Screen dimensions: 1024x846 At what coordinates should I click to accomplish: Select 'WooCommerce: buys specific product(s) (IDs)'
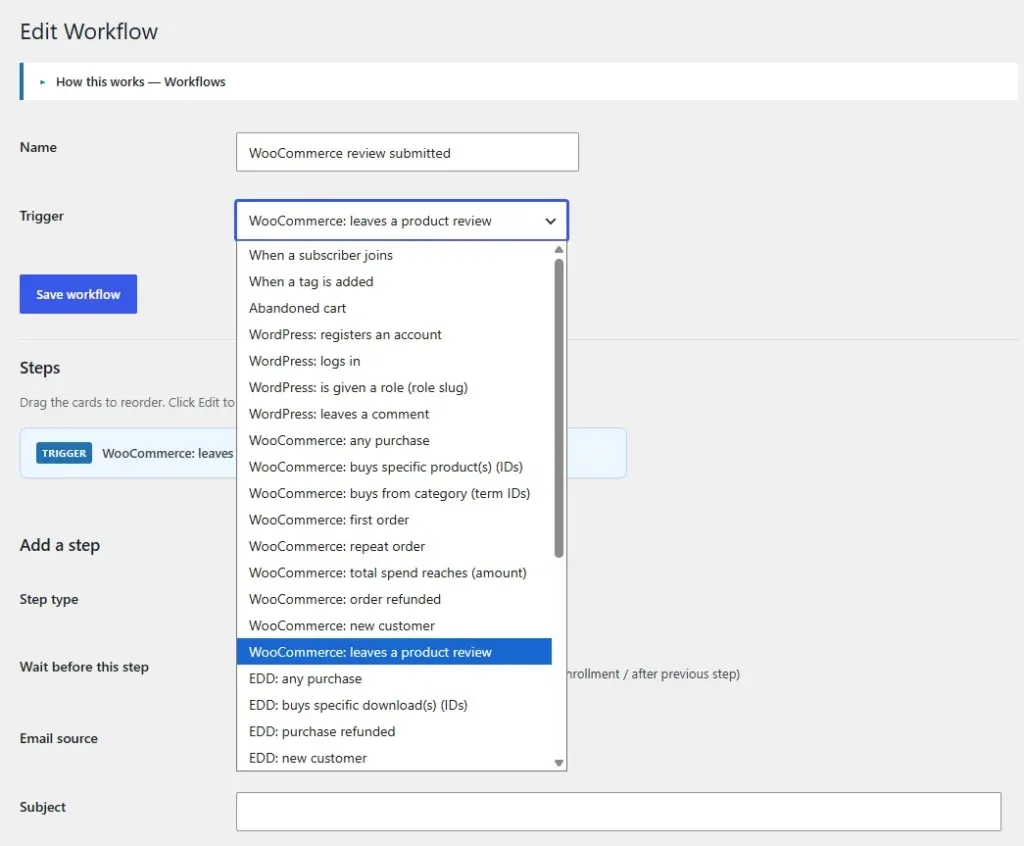pos(394,467)
